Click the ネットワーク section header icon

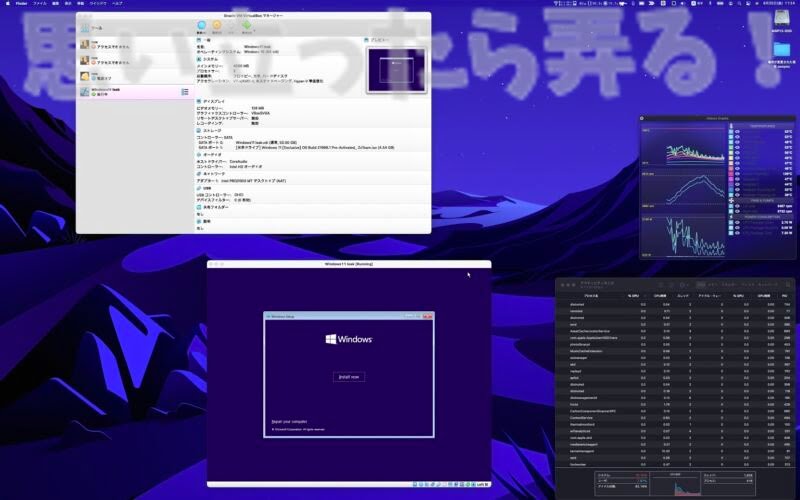[x=199, y=174]
